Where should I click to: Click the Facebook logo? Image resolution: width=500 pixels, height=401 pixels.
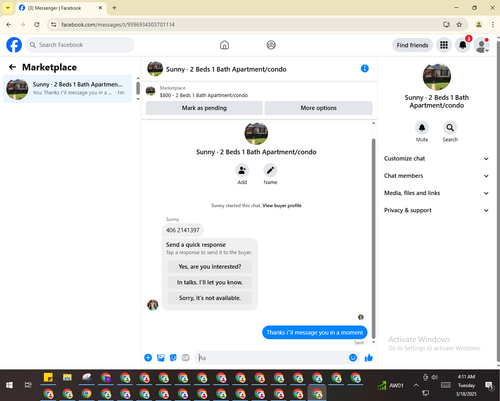click(14, 45)
